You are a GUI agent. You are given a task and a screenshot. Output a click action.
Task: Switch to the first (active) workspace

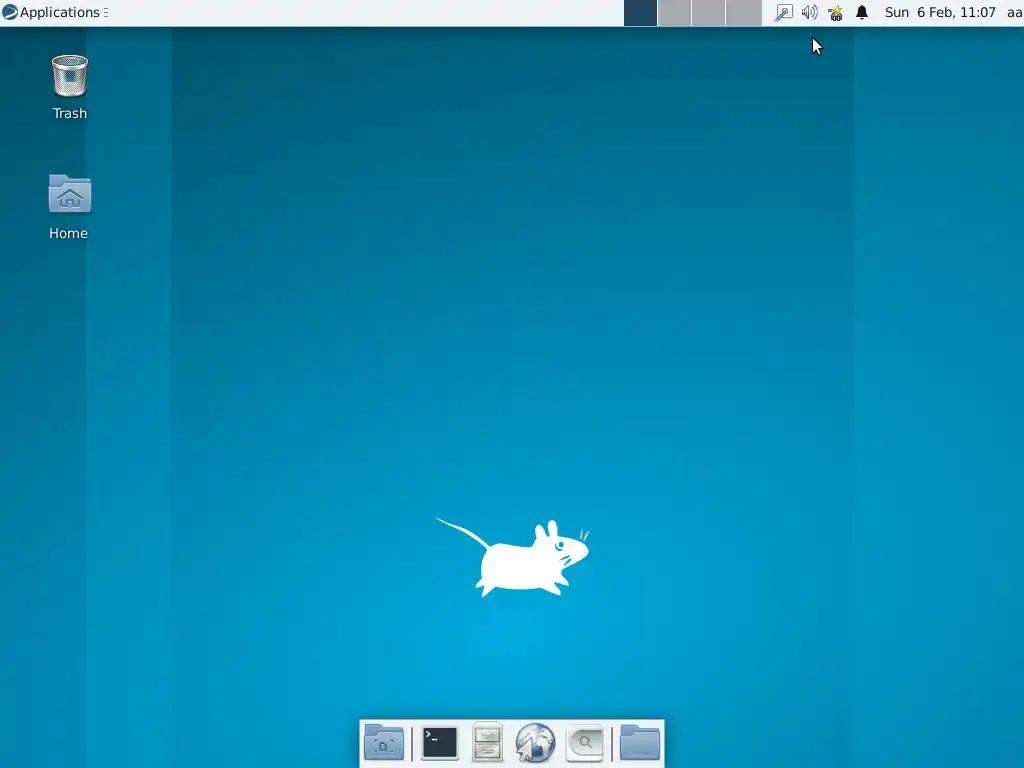640,12
